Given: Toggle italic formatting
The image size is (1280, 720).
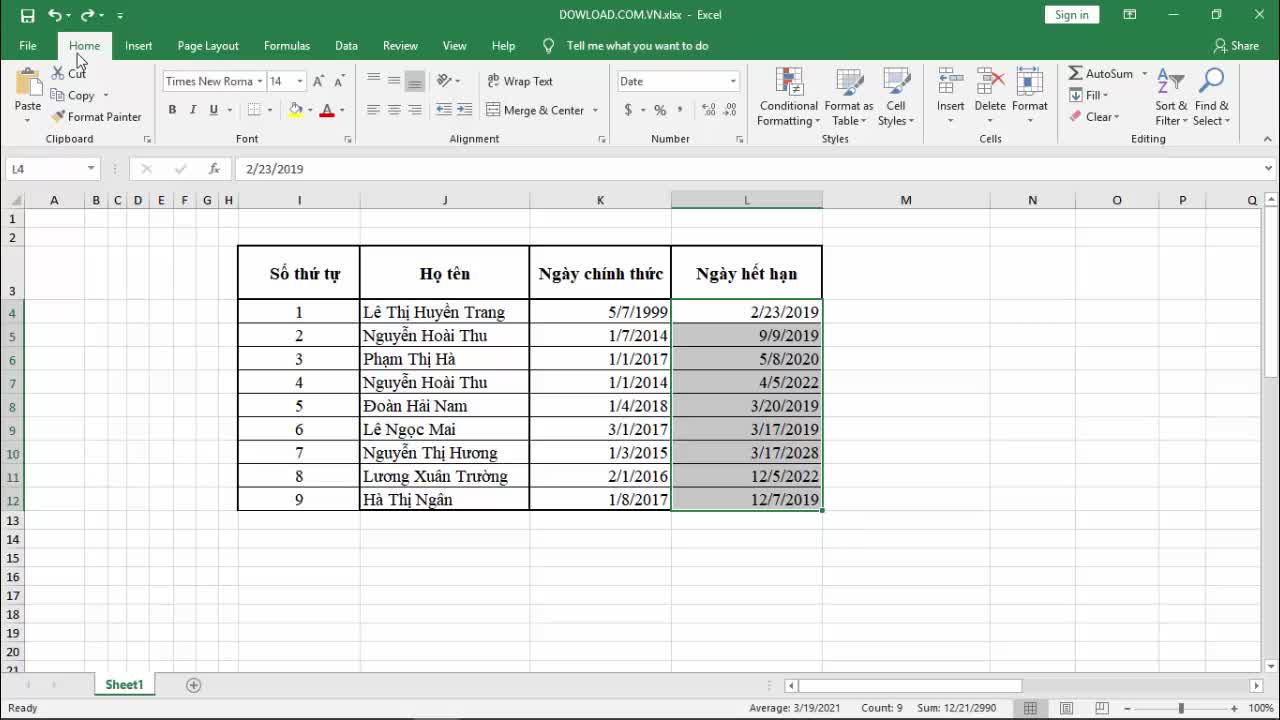Looking at the screenshot, I should point(193,110).
